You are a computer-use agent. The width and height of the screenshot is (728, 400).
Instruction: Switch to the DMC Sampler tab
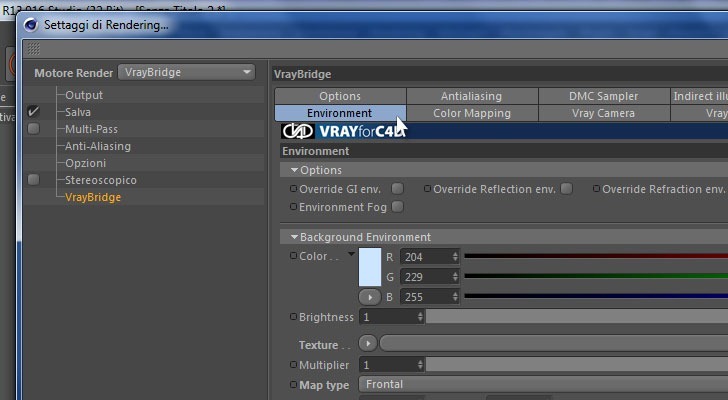[x=604, y=96]
